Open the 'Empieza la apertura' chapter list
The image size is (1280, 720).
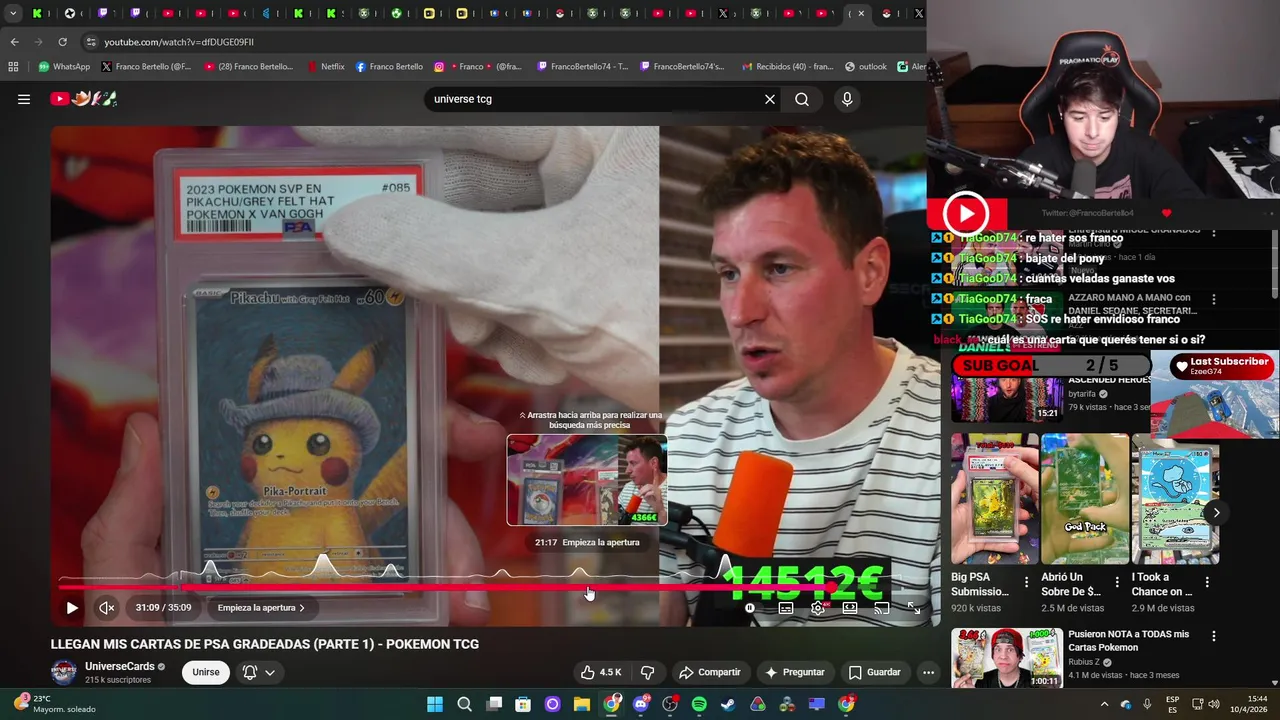[x=261, y=607]
